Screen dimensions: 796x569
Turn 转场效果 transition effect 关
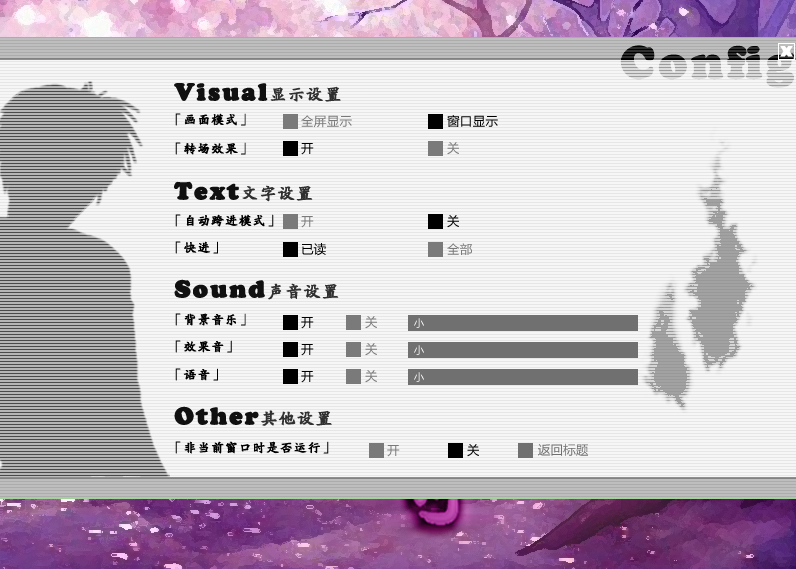point(444,148)
